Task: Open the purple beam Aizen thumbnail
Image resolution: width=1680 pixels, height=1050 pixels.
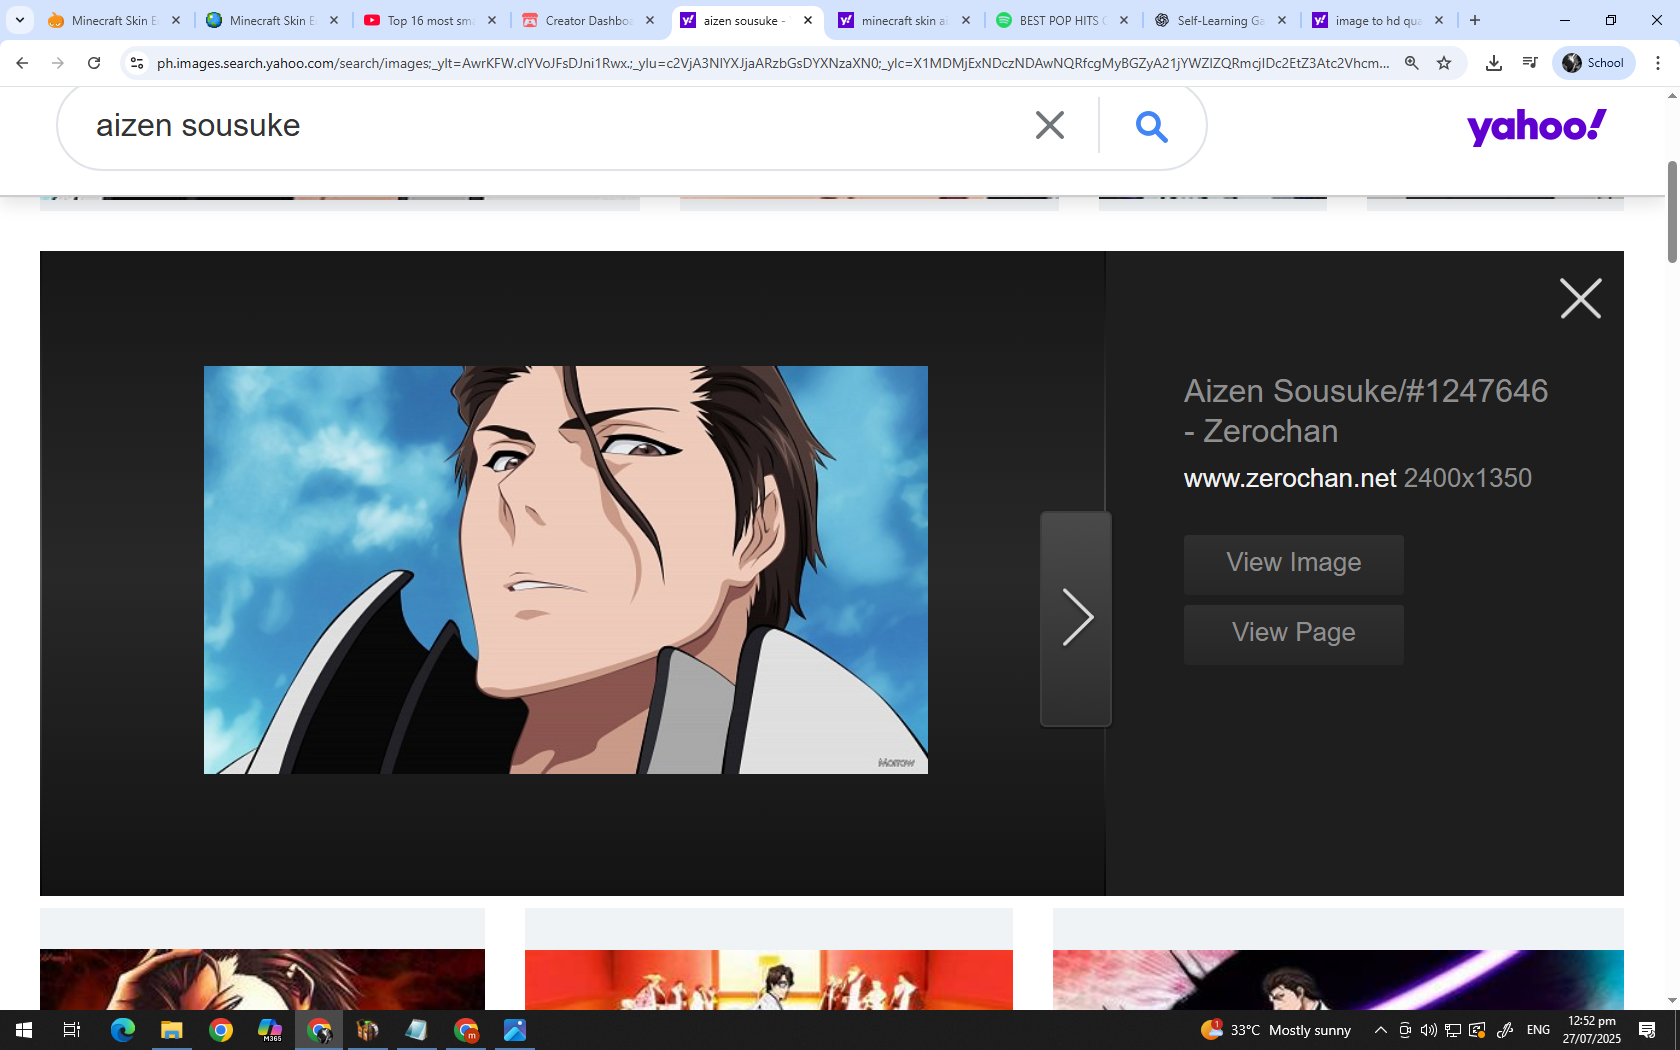Action: (x=1338, y=979)
